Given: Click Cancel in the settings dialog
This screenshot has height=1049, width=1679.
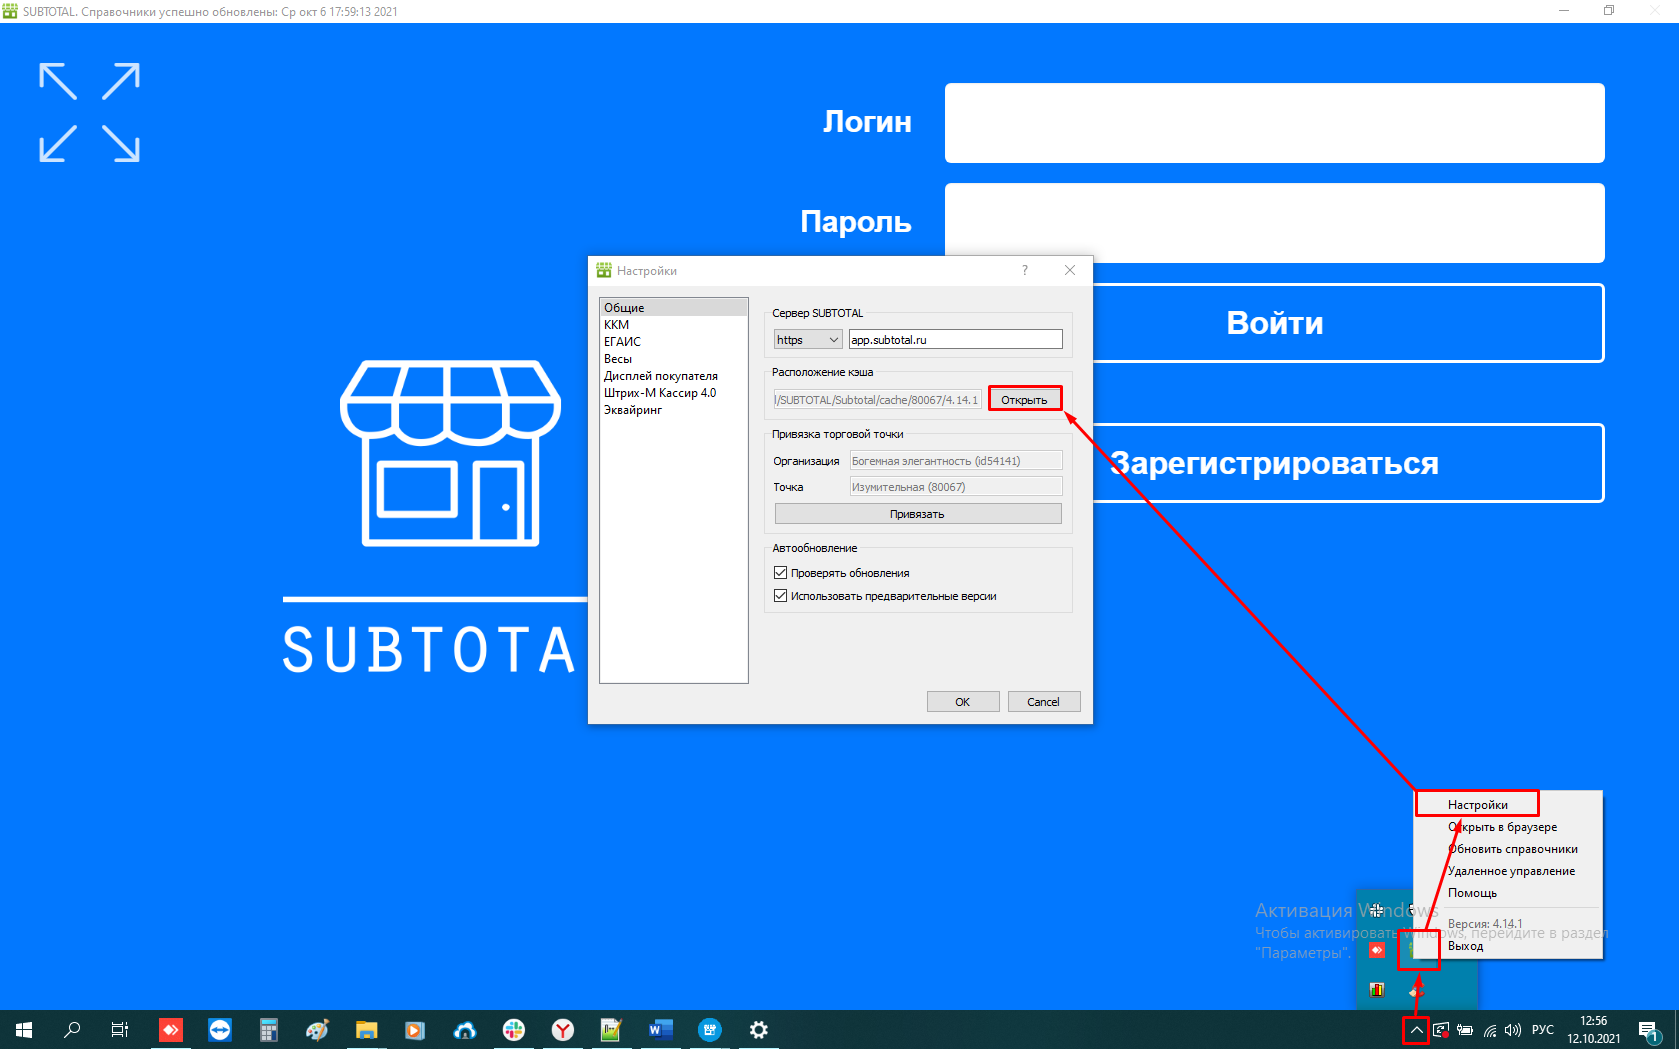Looking at the screenshot, I should [1044, 702].
